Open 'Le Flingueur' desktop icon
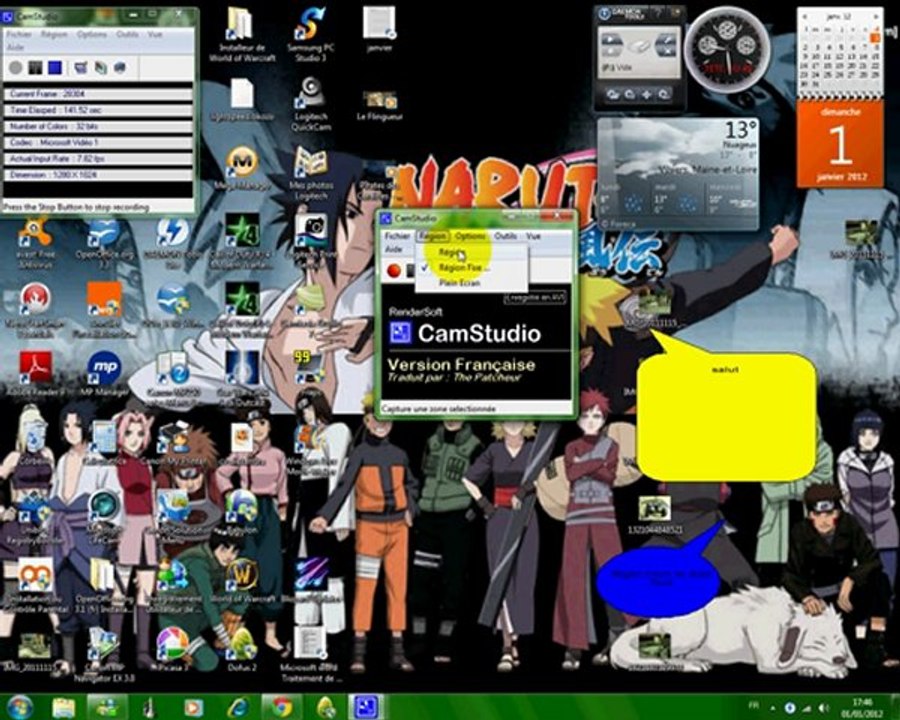The height and width of the screenshot is (720, 900). point(379,106)
